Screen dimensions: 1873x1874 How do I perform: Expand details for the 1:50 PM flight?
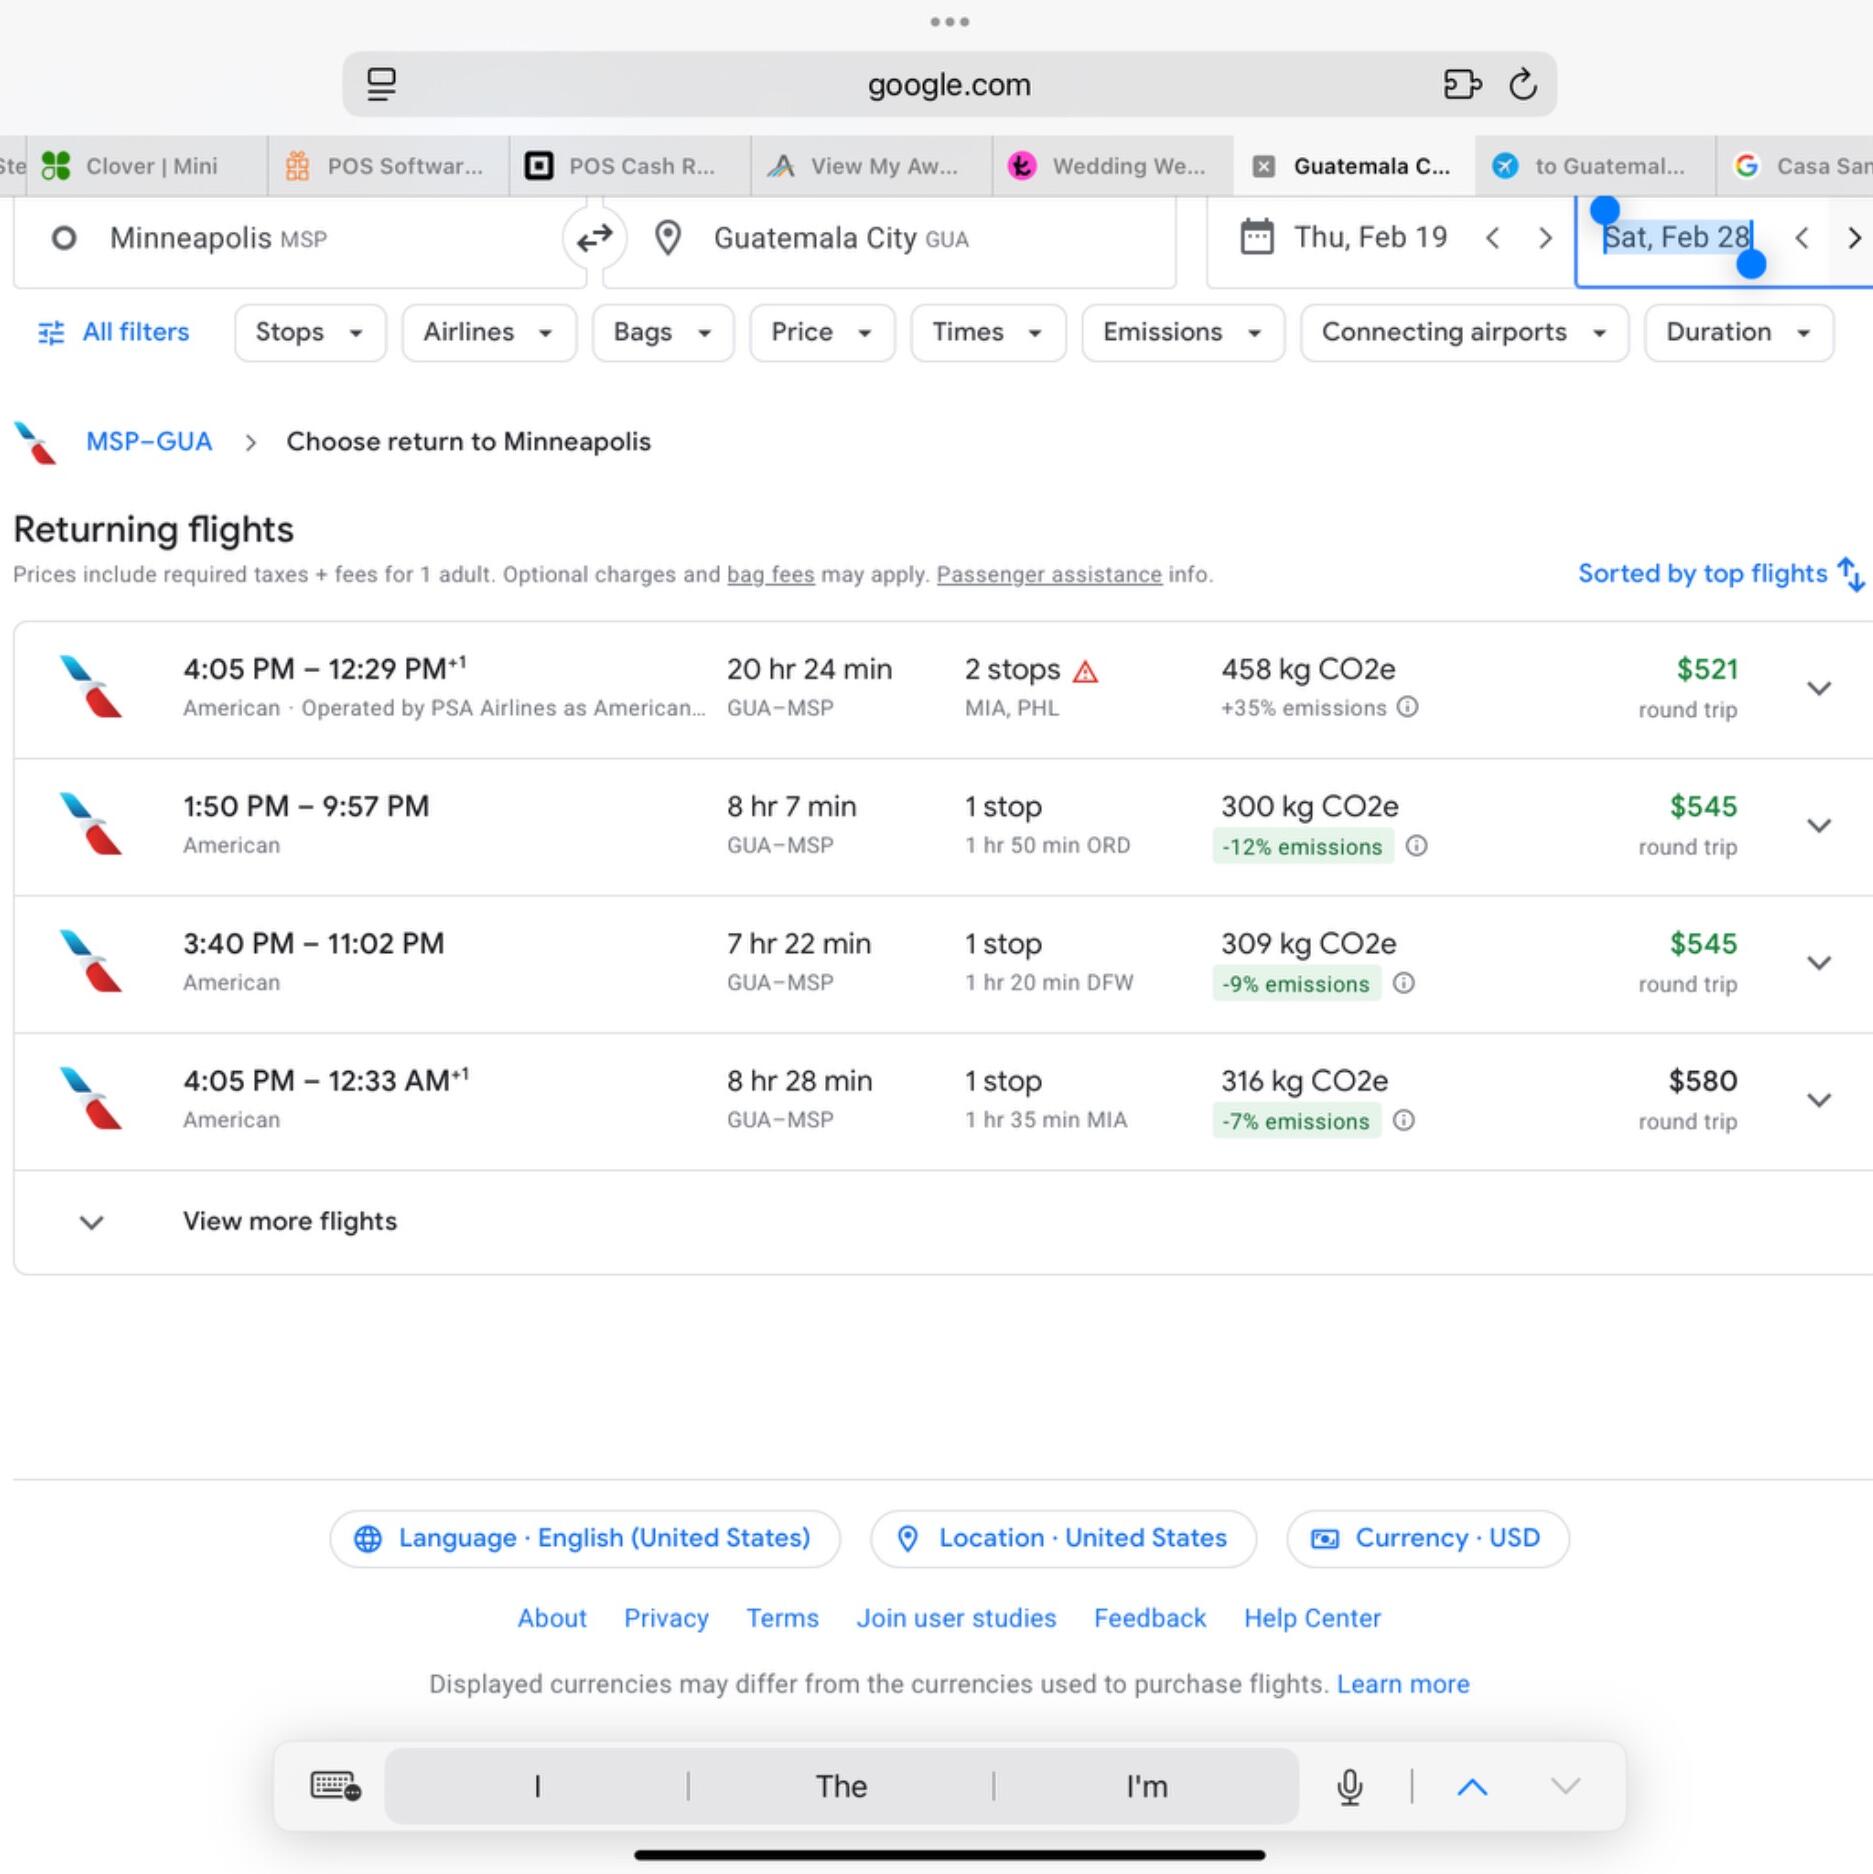tap(1819, 826)
